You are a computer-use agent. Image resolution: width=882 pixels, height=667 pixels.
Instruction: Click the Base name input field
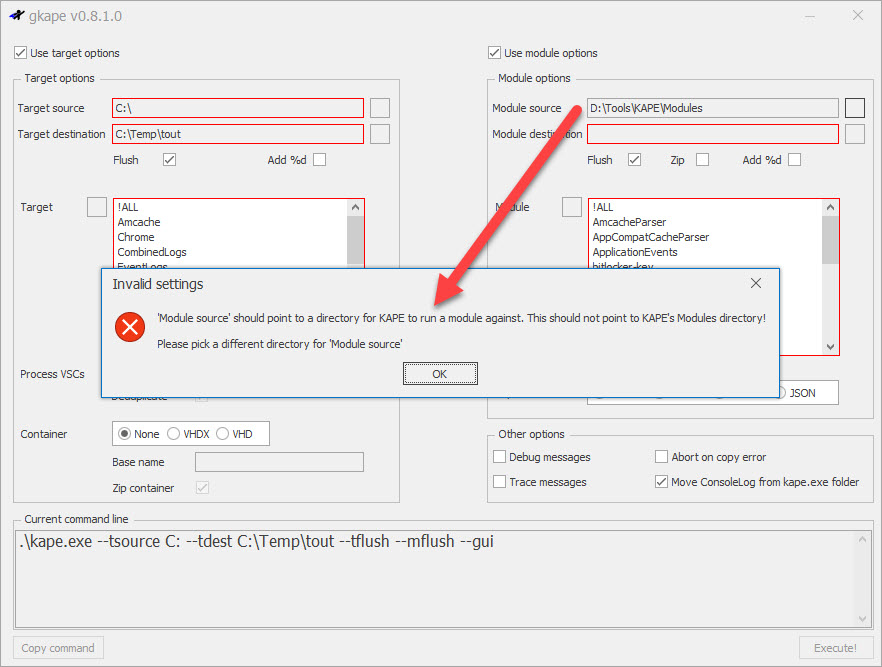click(x=279, y=462)
